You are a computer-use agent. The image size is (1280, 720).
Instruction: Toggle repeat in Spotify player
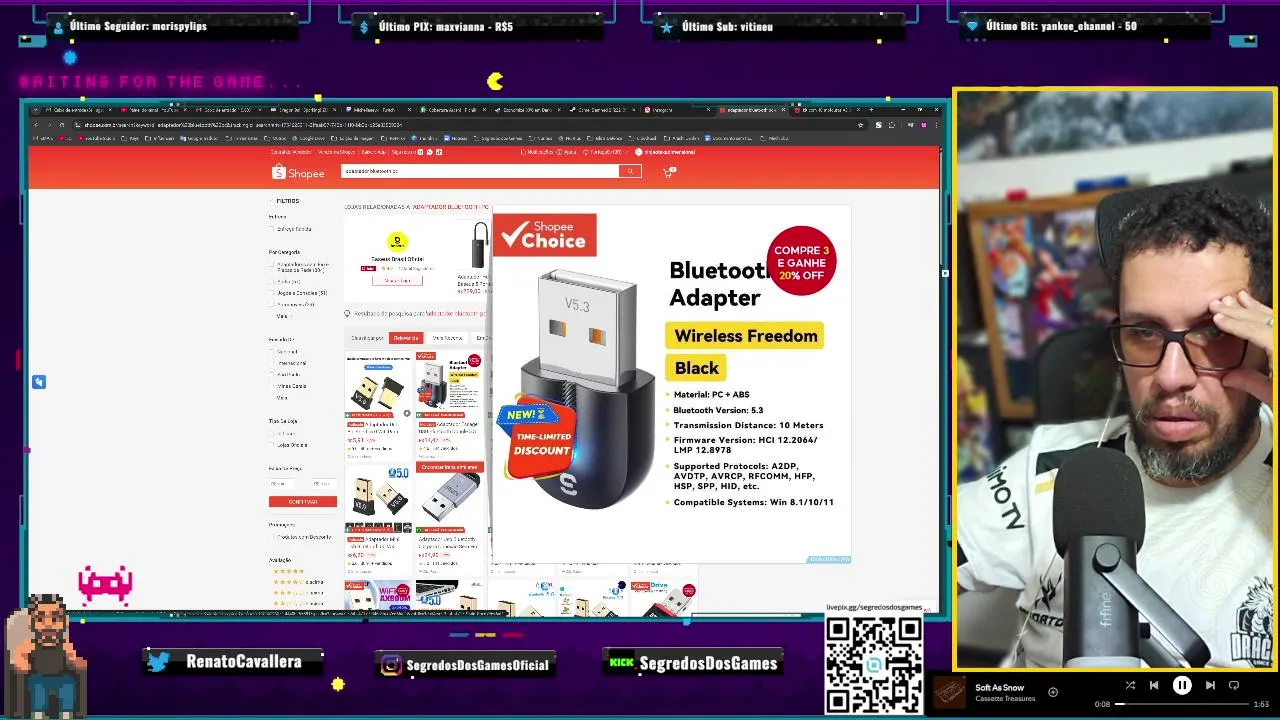(x=1234, y=686)
